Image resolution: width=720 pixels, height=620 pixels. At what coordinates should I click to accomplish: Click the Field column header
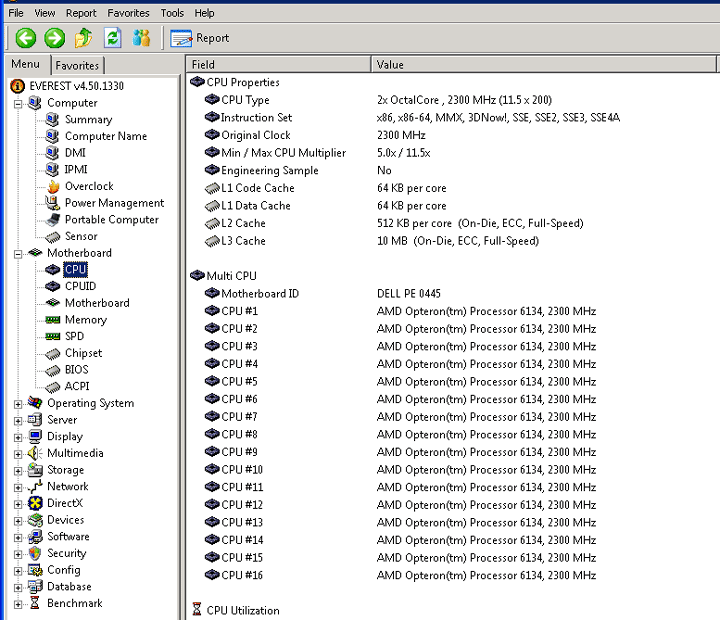(x=278, y=64)
